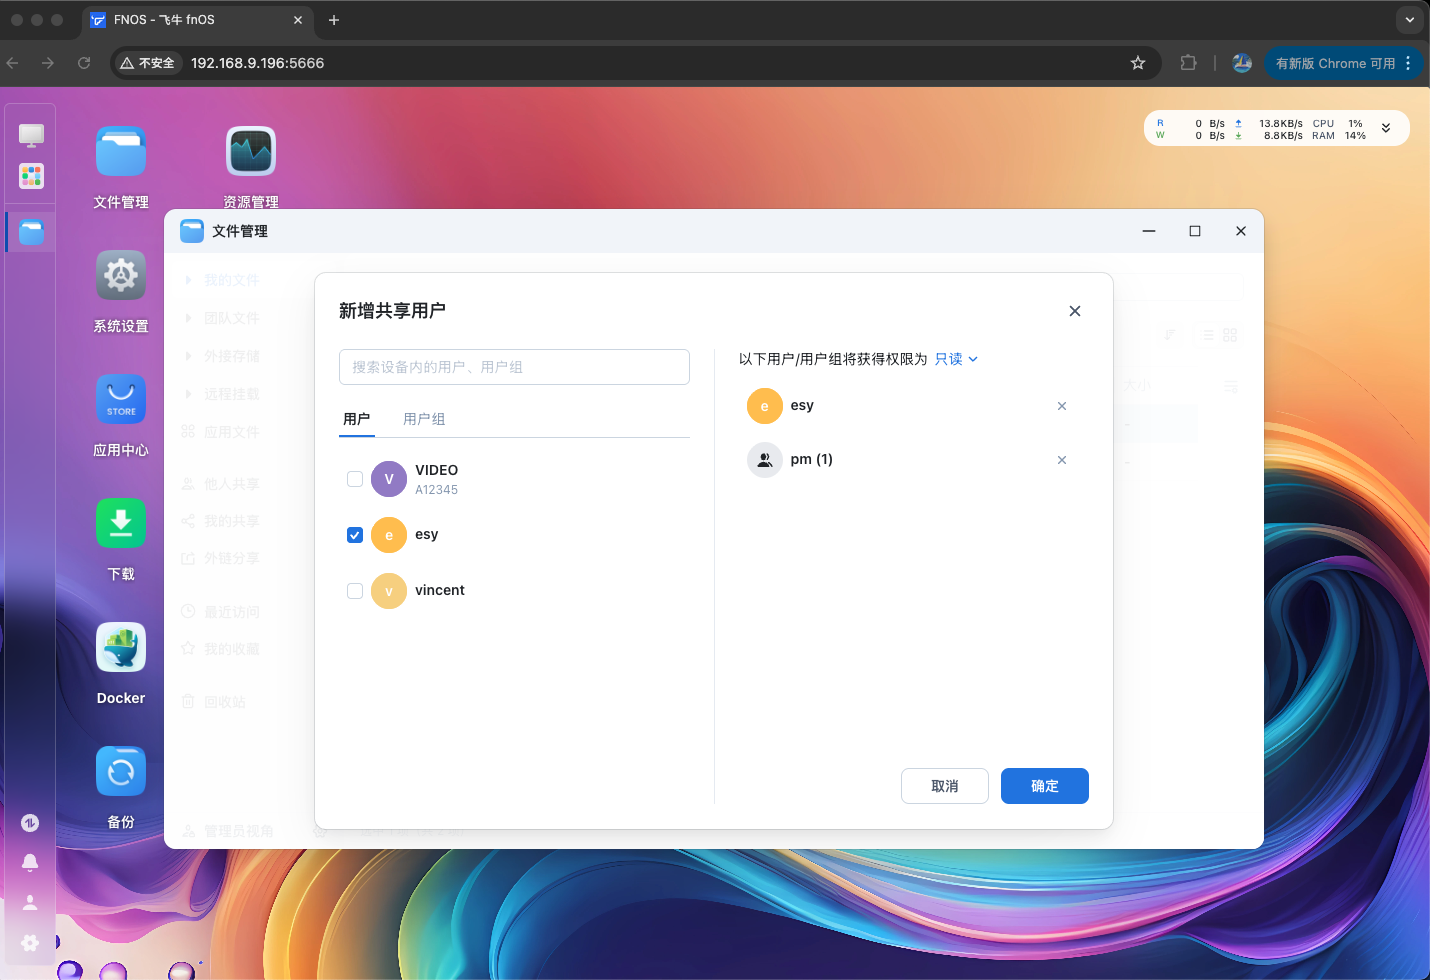Tick the vincent user checkbox

(x=355, y=591)
